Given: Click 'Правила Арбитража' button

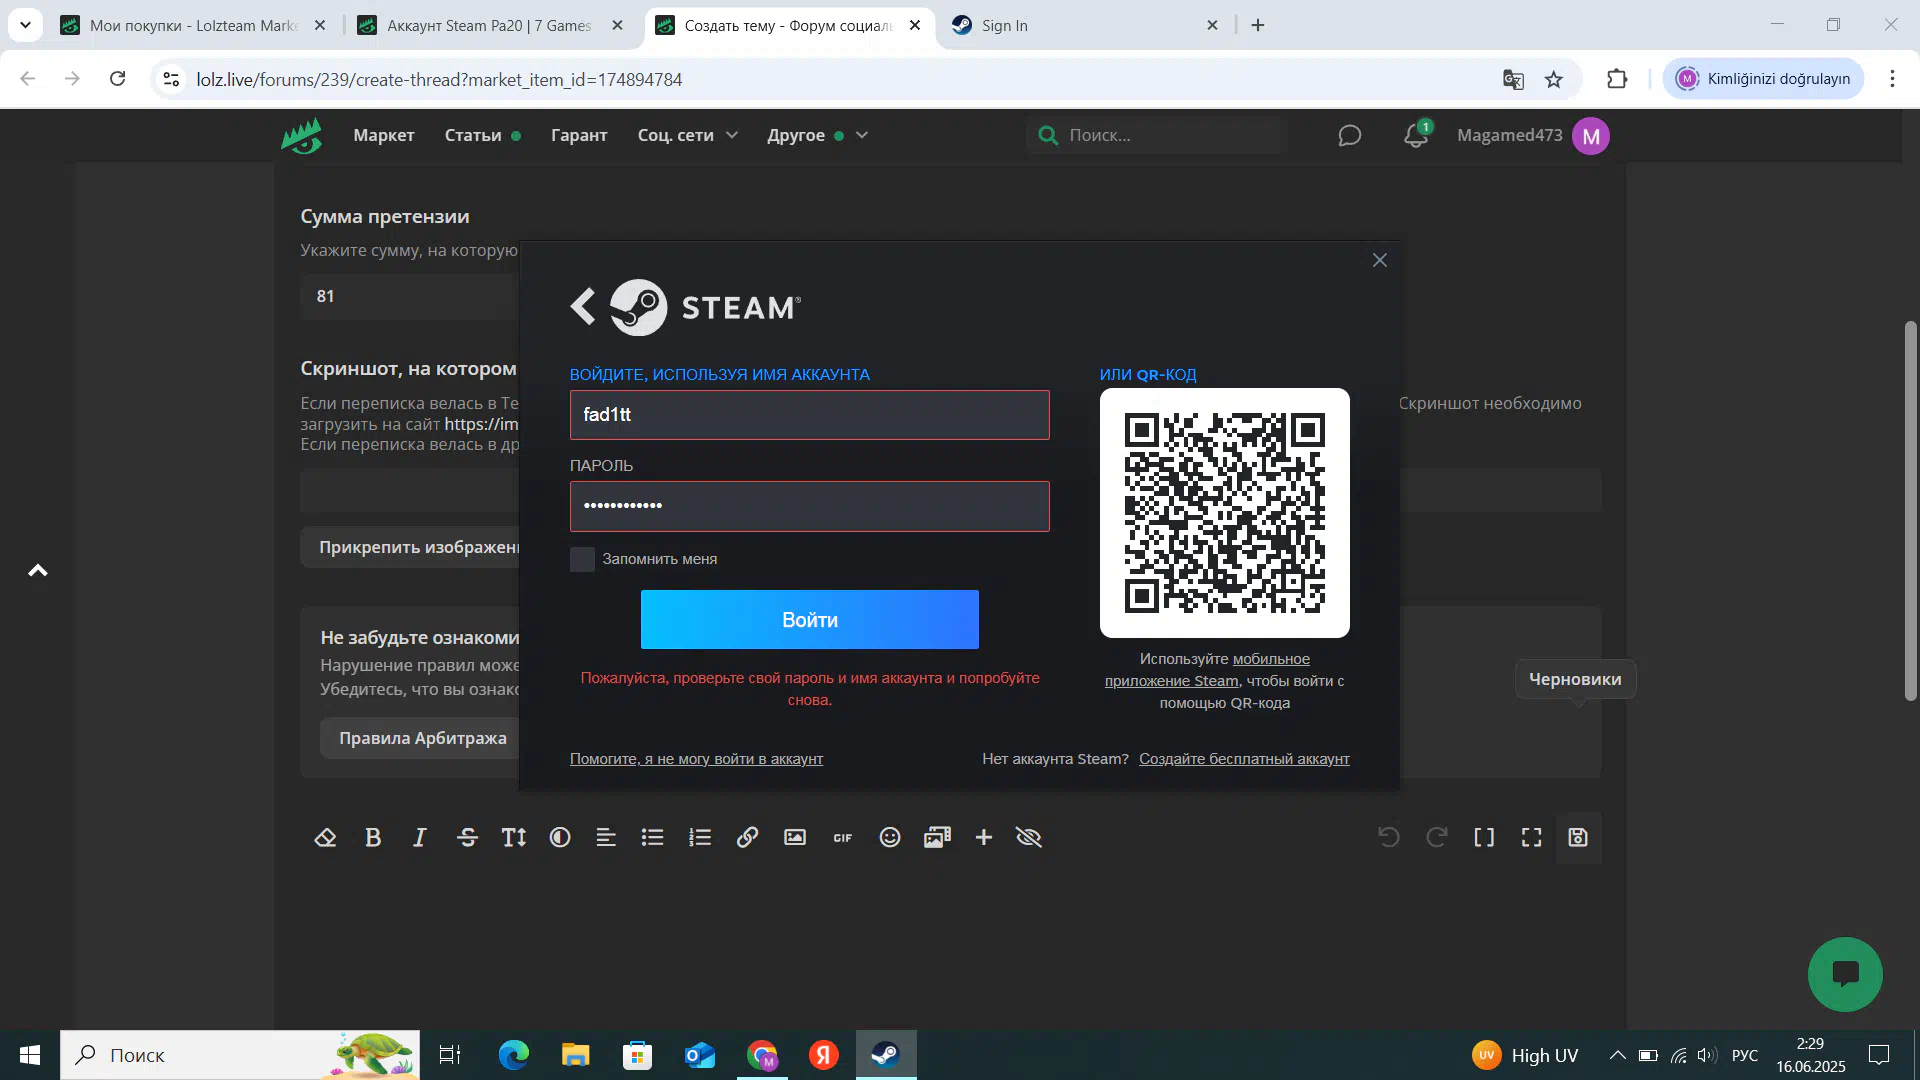Looking at the screenshot, I should pos(422,738).
